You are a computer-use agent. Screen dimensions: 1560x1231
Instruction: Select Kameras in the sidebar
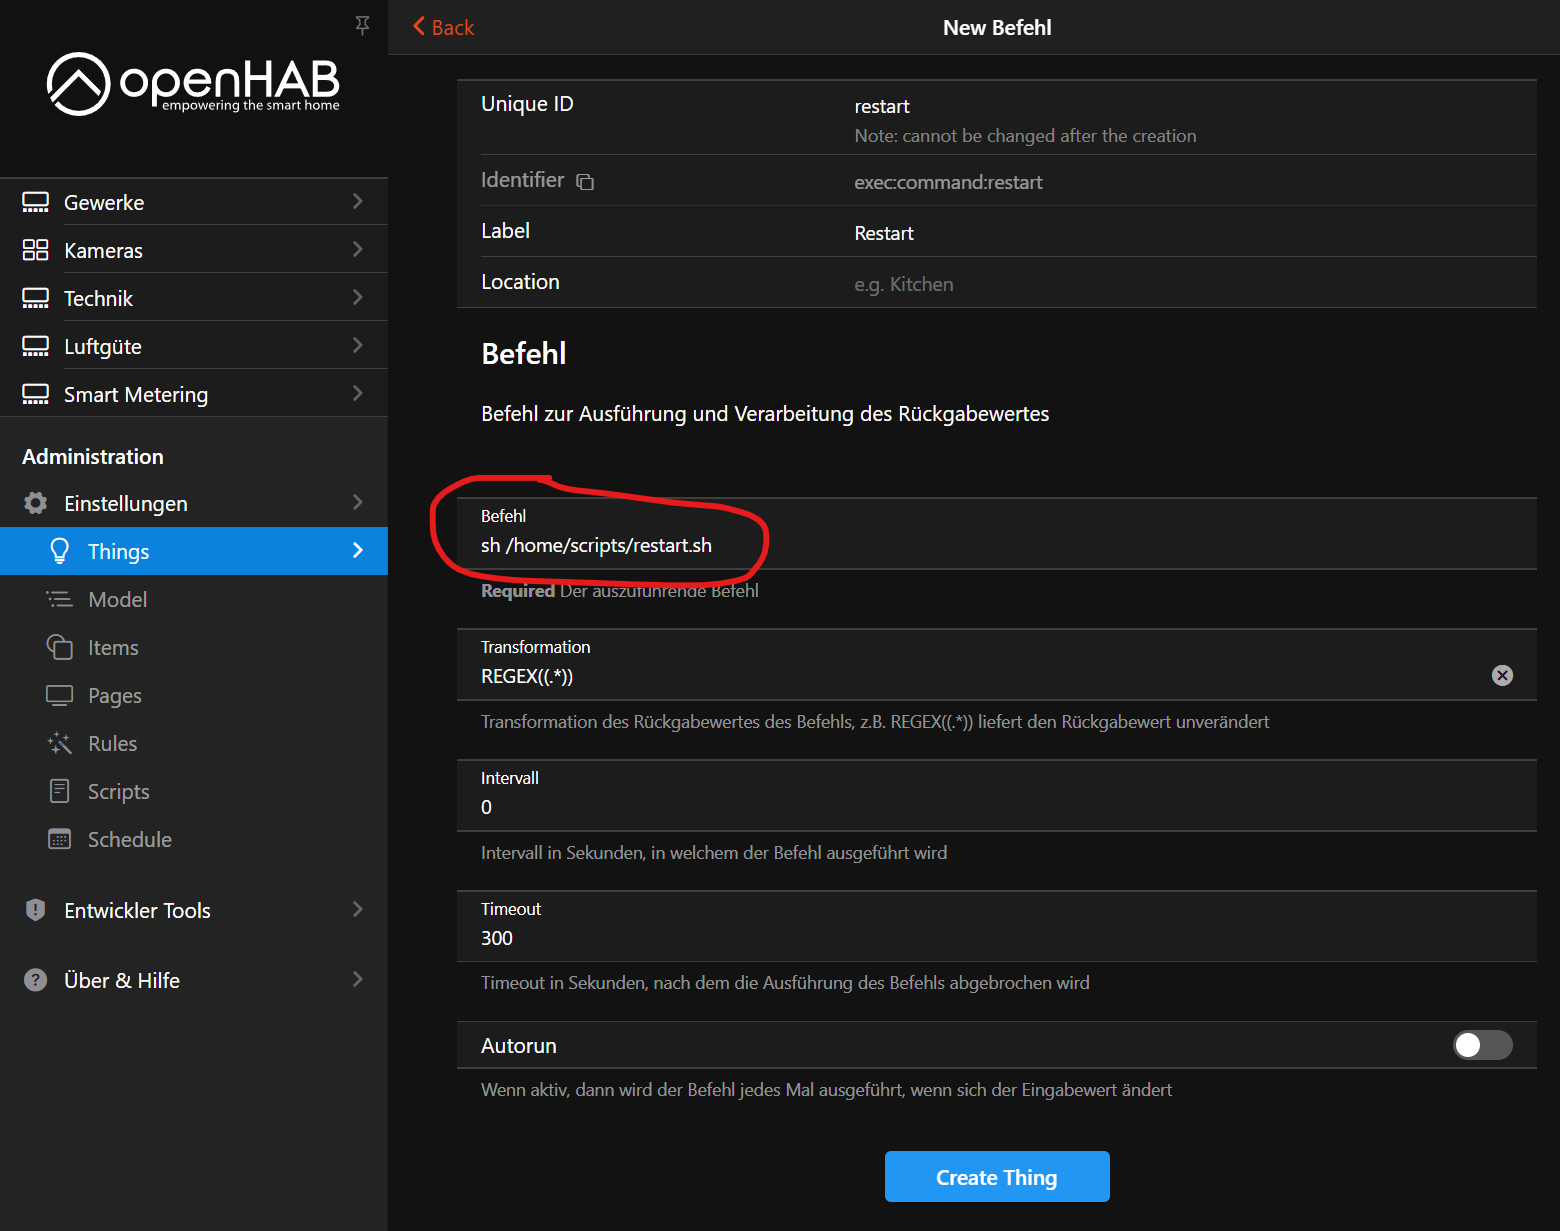click(103, 250)
